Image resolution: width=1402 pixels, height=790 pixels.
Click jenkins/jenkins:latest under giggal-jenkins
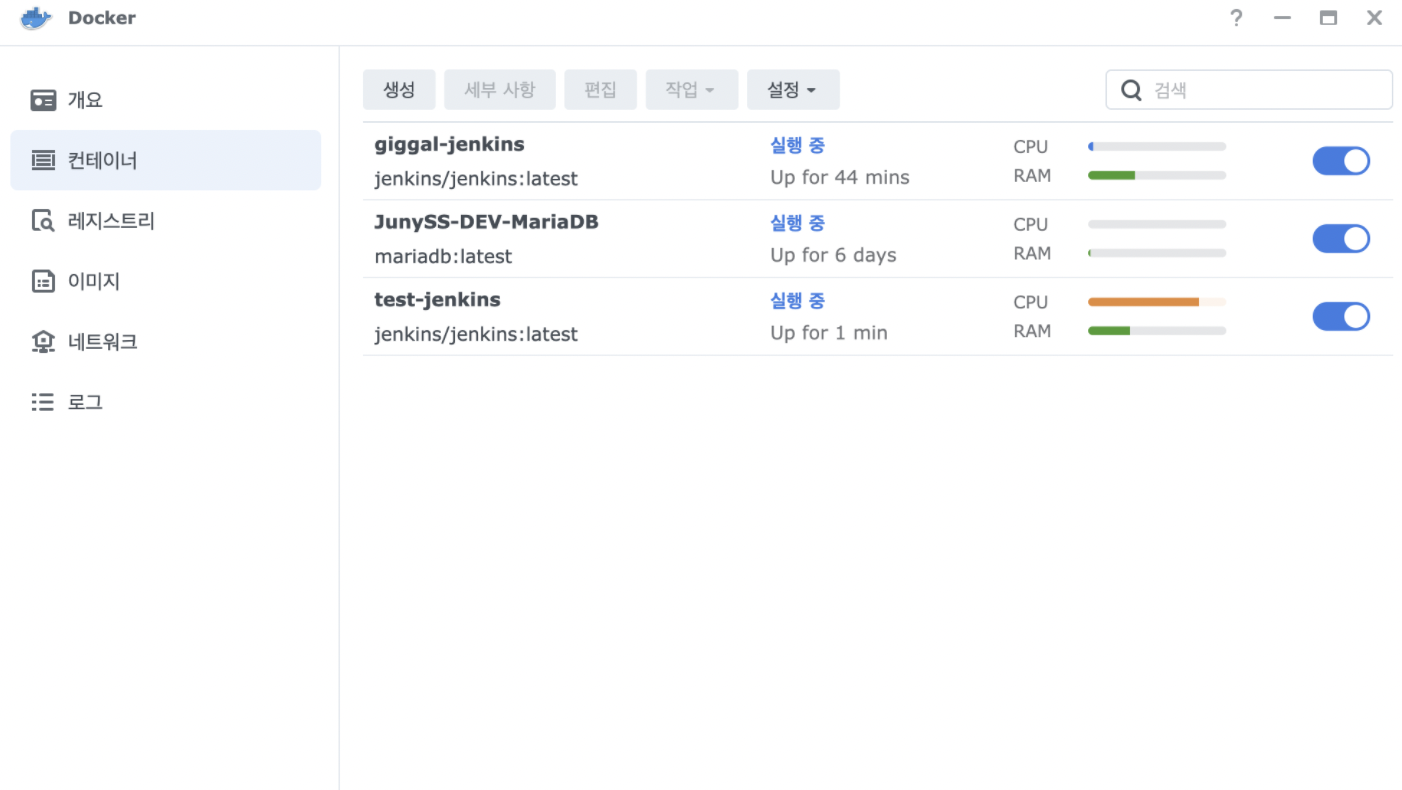point(476,179)
